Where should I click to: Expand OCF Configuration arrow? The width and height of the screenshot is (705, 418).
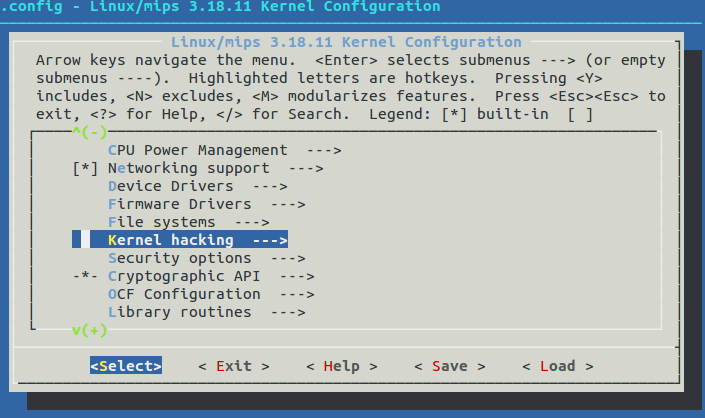coord(297,294)
